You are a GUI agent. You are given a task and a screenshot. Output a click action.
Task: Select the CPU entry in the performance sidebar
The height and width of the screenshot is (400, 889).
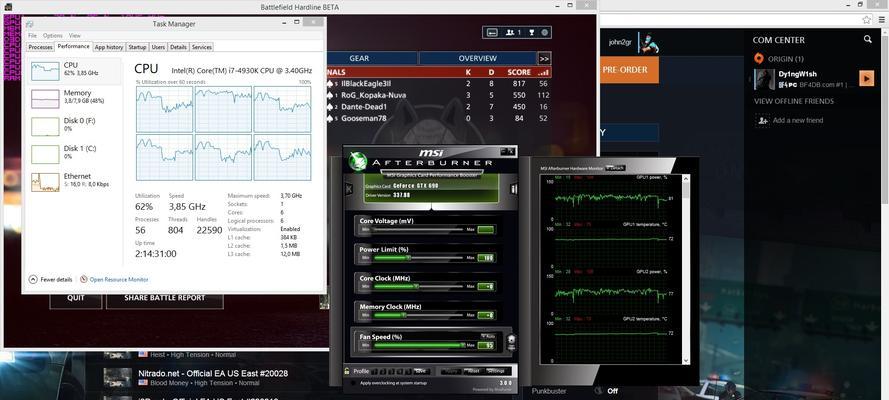pyautogui.click(x=74, y=71)
